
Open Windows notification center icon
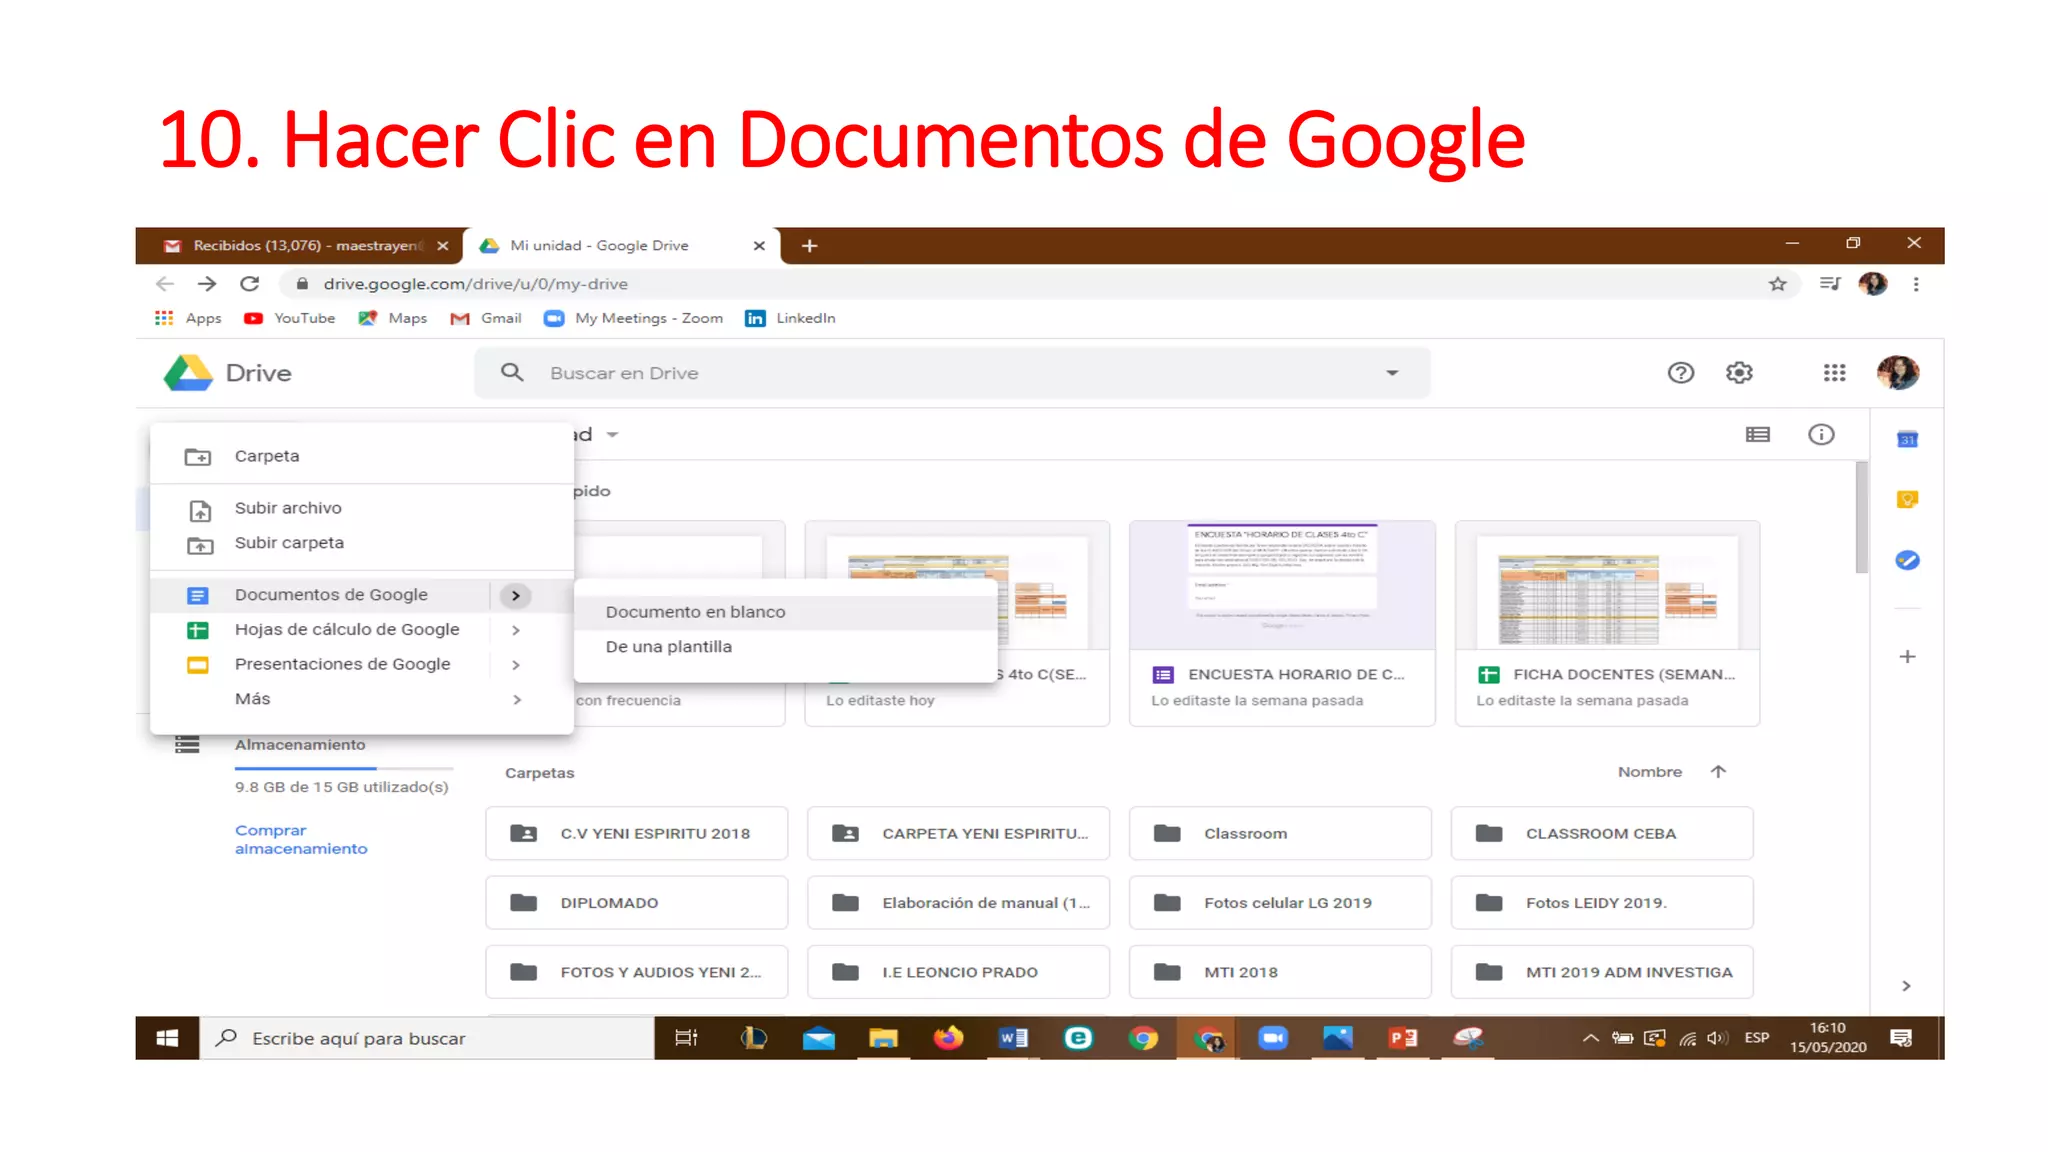click(1901, 1038)
